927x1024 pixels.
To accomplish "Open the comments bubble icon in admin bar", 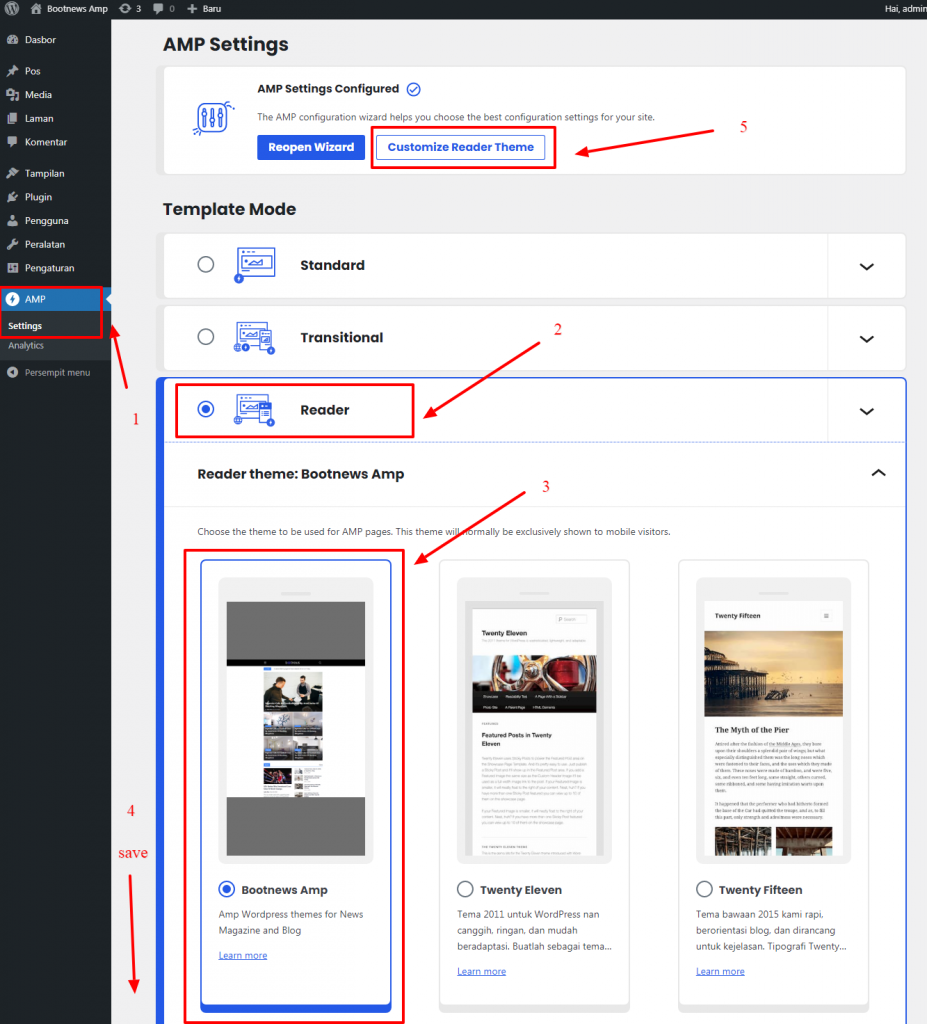I will coord(158,8).
